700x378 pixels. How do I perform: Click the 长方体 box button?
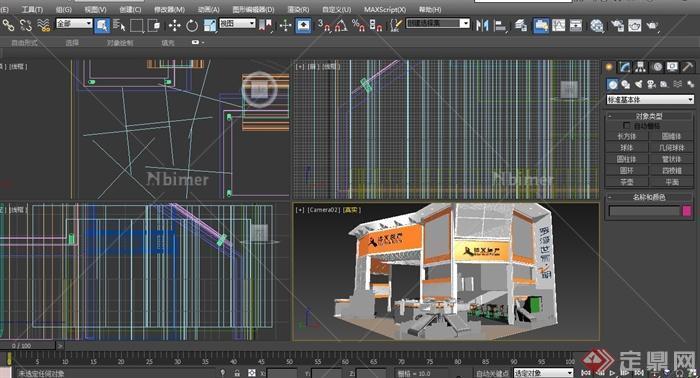tap(627, 136)
